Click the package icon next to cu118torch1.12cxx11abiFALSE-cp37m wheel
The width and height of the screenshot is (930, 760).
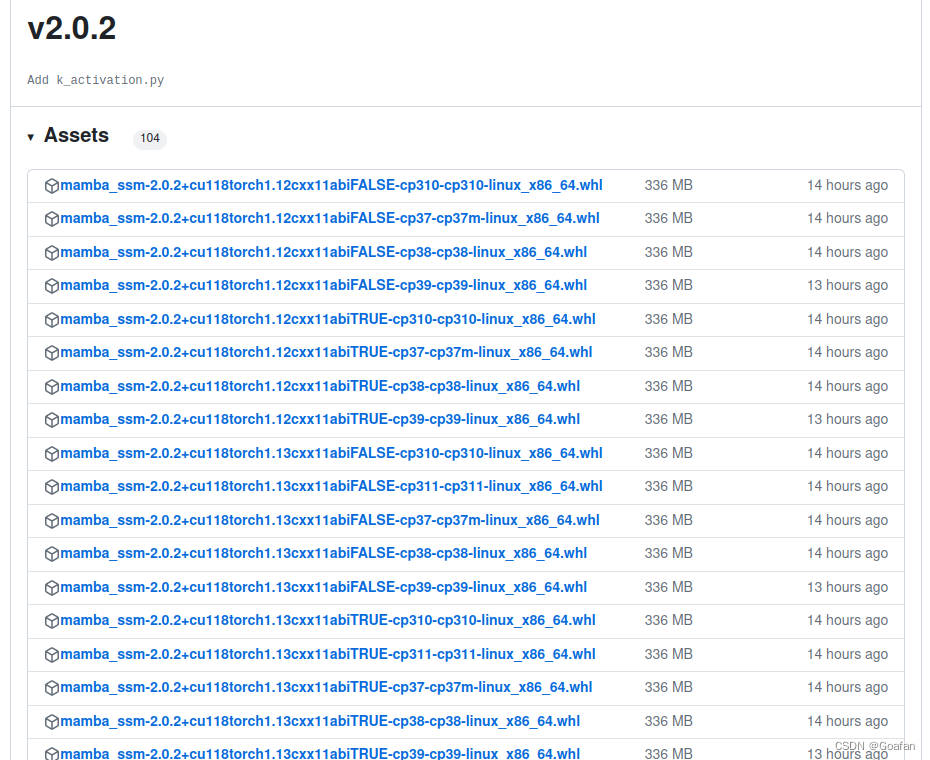pos(51,218)
